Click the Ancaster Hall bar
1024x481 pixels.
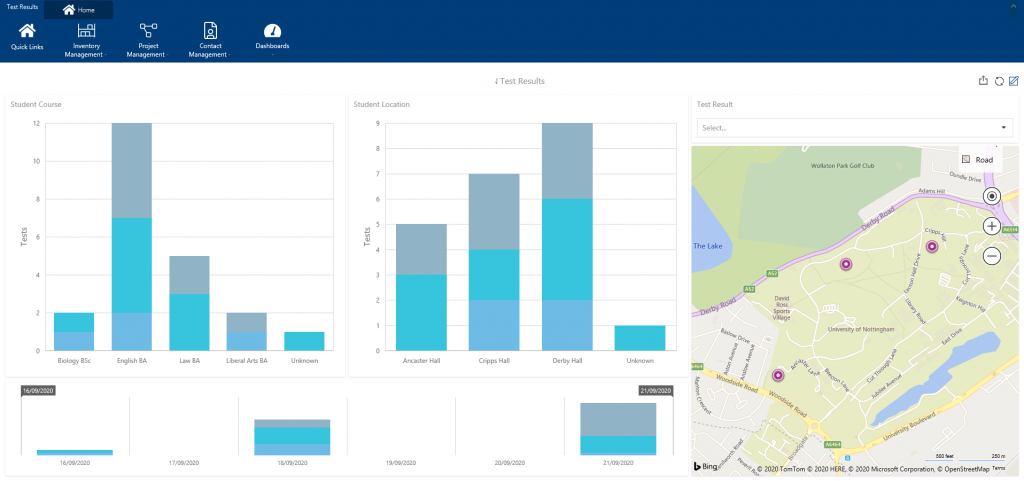[x=421, y=287]
